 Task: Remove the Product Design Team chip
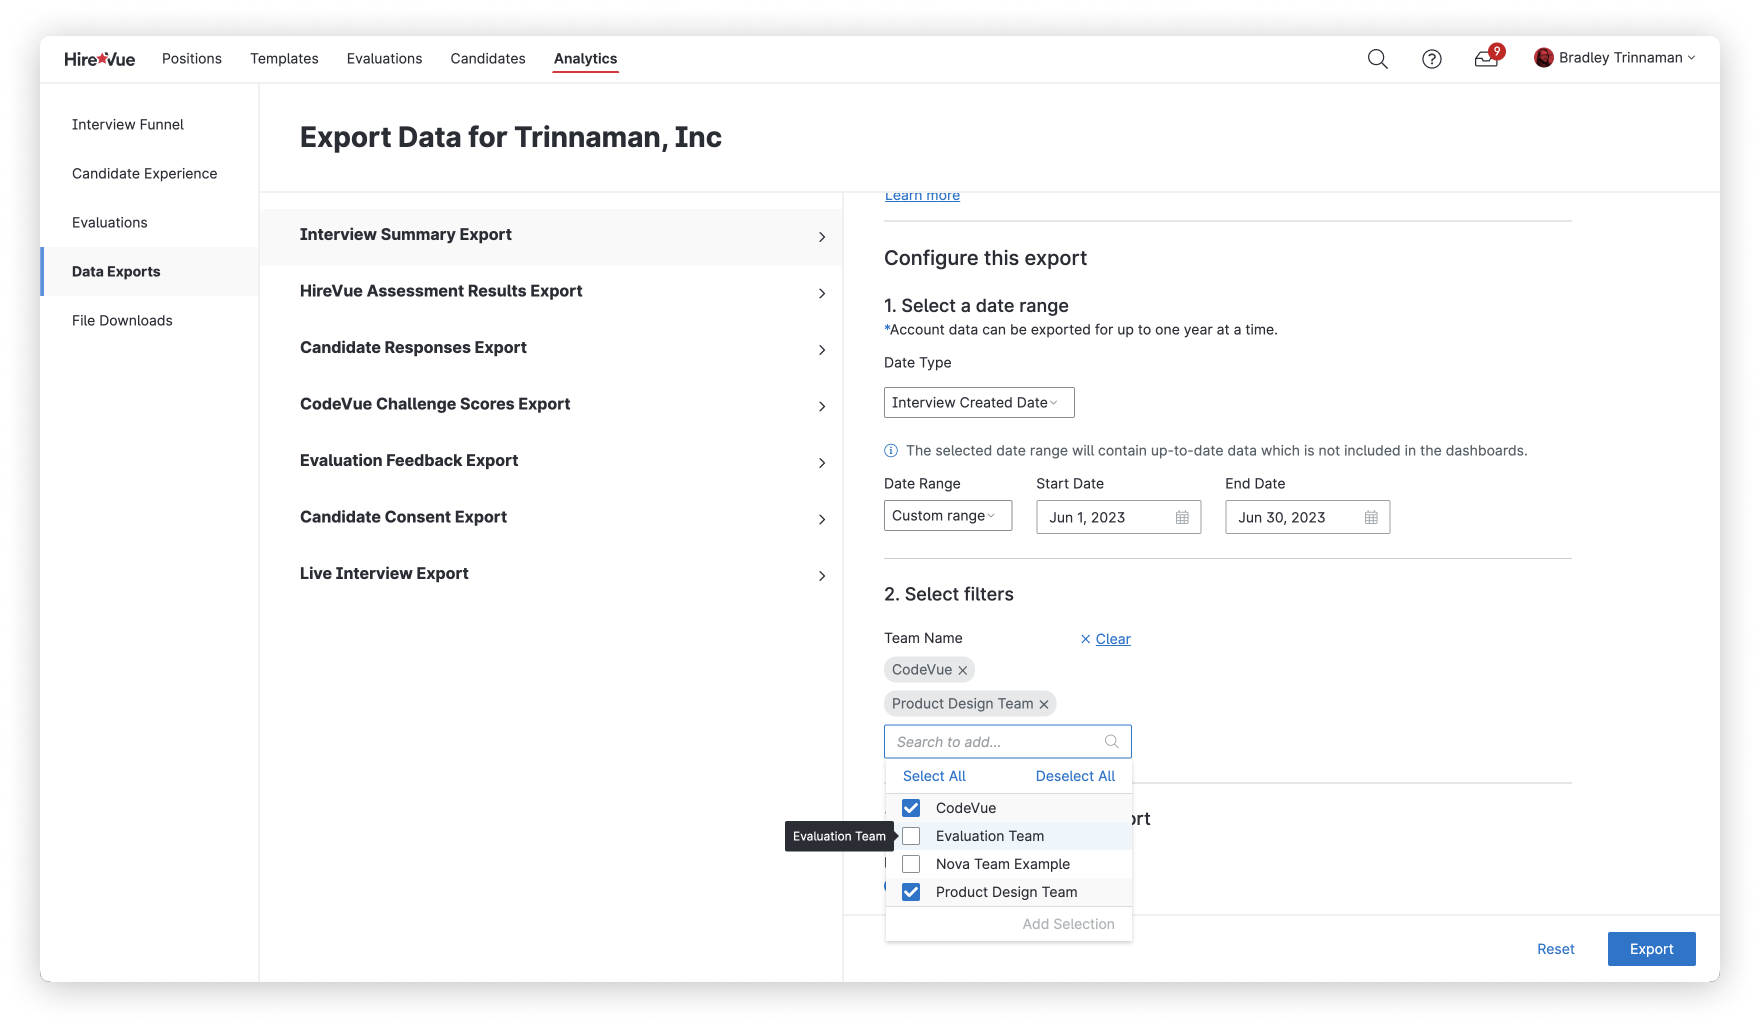(1044, 704)
